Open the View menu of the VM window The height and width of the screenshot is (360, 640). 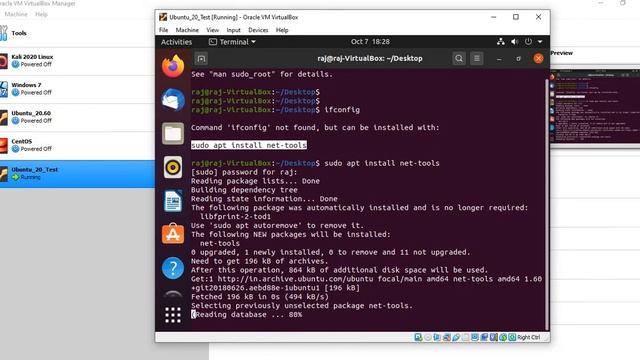point(212,30)
